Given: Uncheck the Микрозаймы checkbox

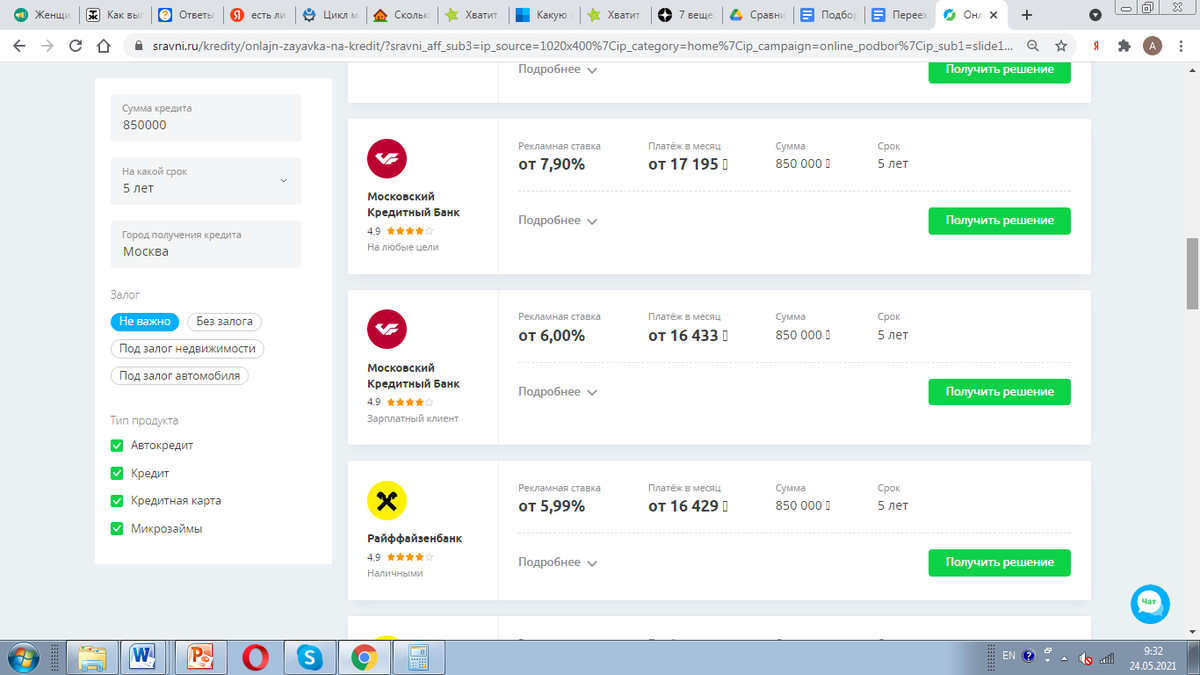Looking at the screenshot, I should click(117, 529).
